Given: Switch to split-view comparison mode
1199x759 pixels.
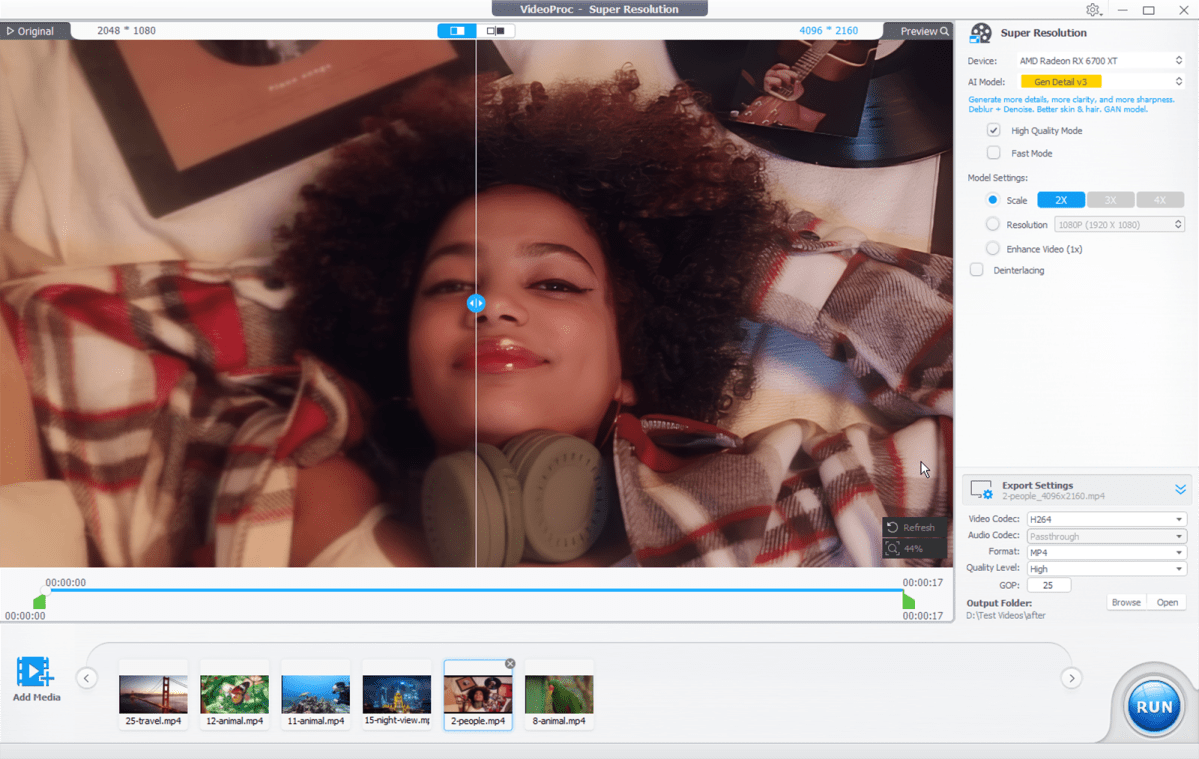Looking at the screenshot, I should click(457, 31).
